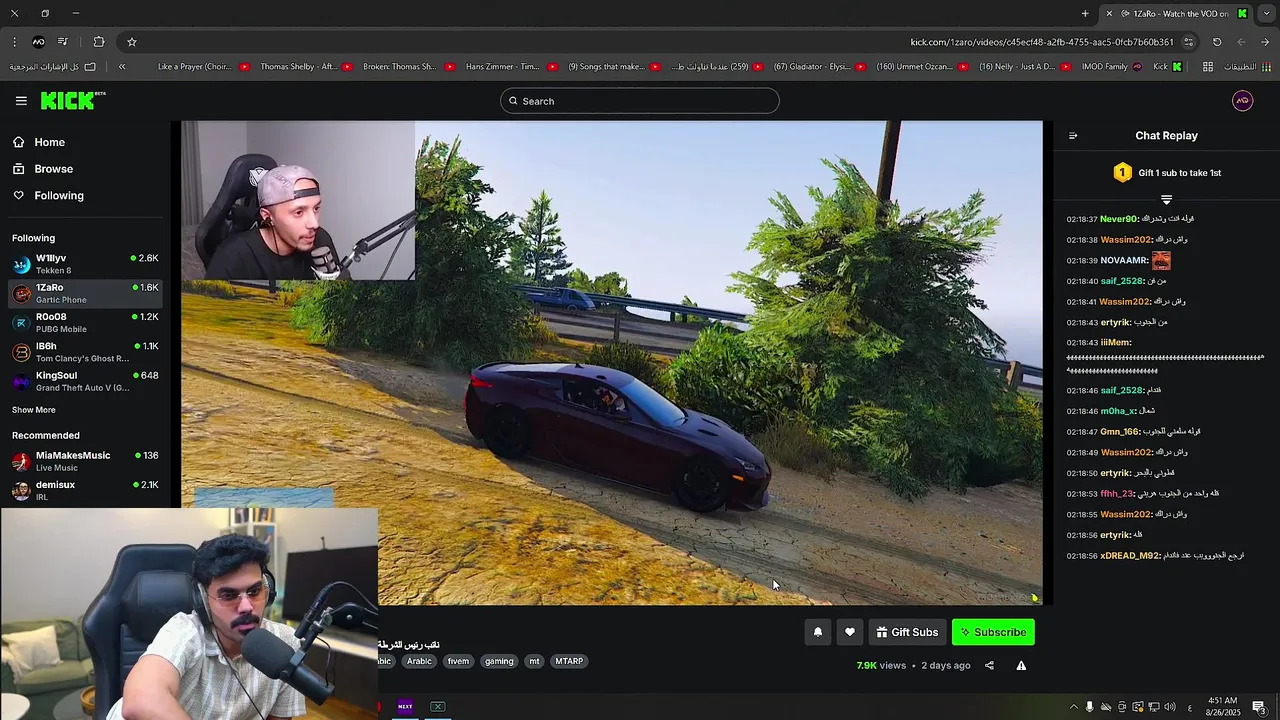Open the NEXT app in taskbar
This screenshot has height=720, width=1280.
pos(405,707)
